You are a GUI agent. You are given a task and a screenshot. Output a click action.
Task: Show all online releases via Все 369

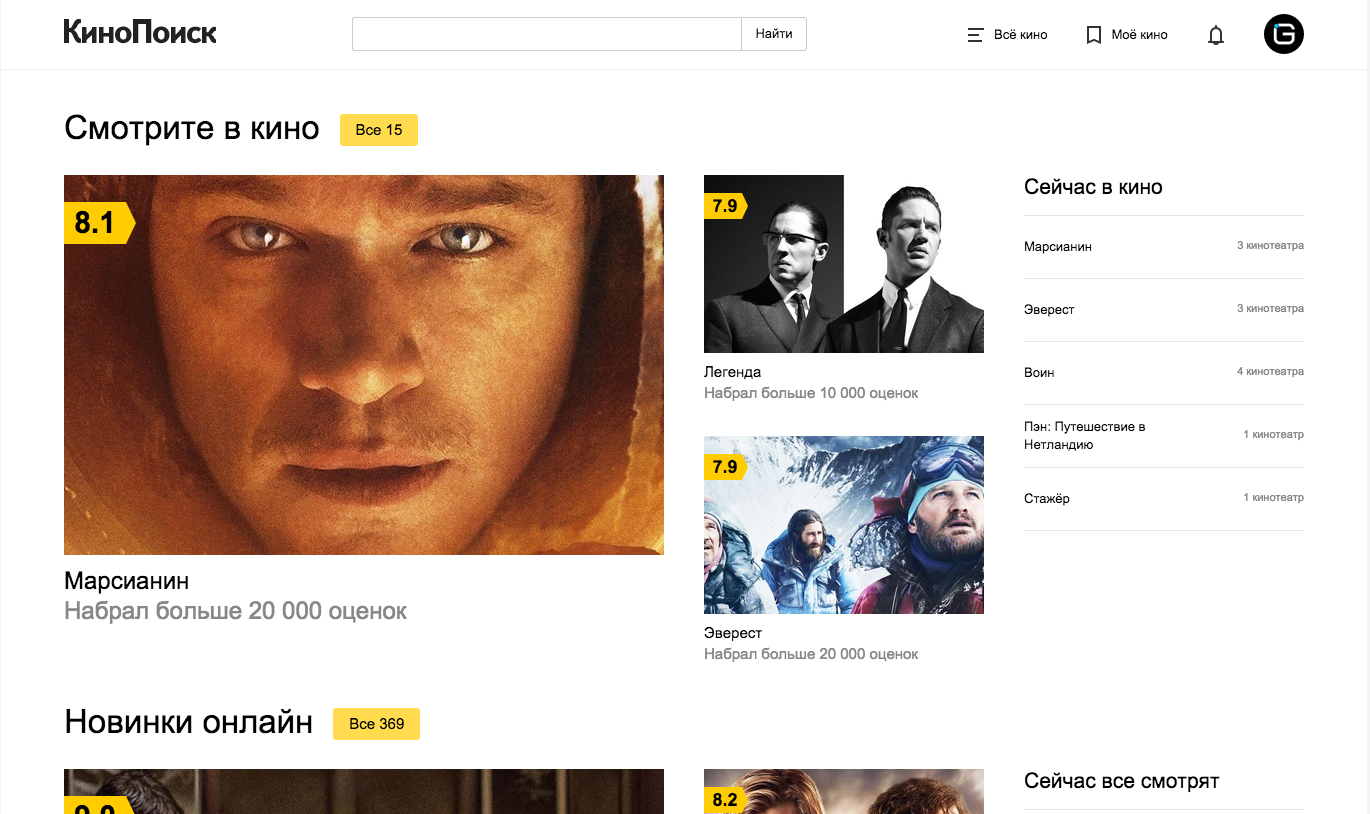pyautogui.click(x=376, y=724)
